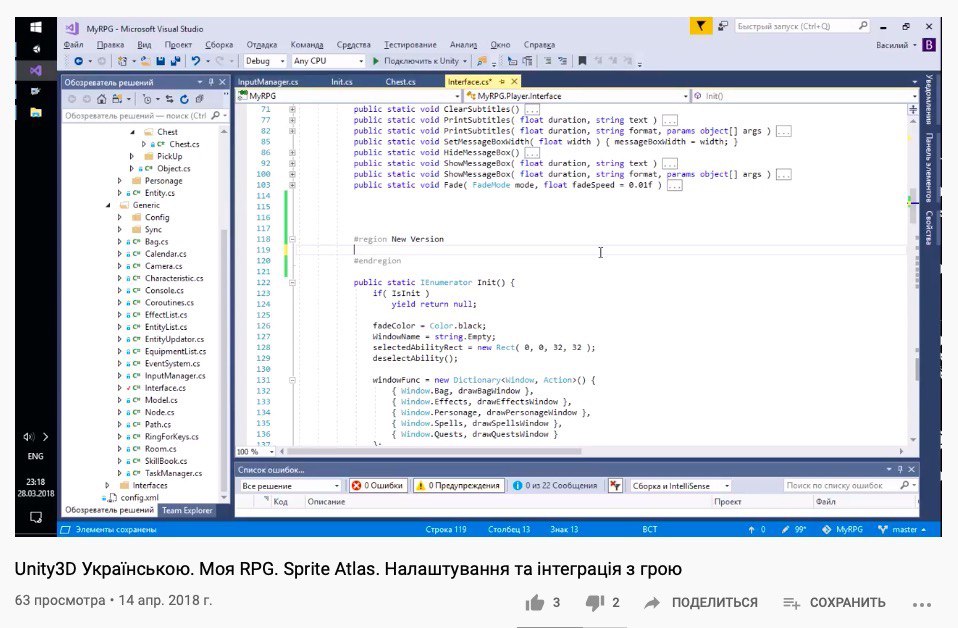
Task: Click Подключить к Unity attach button
Action: [x=416, y=61]
